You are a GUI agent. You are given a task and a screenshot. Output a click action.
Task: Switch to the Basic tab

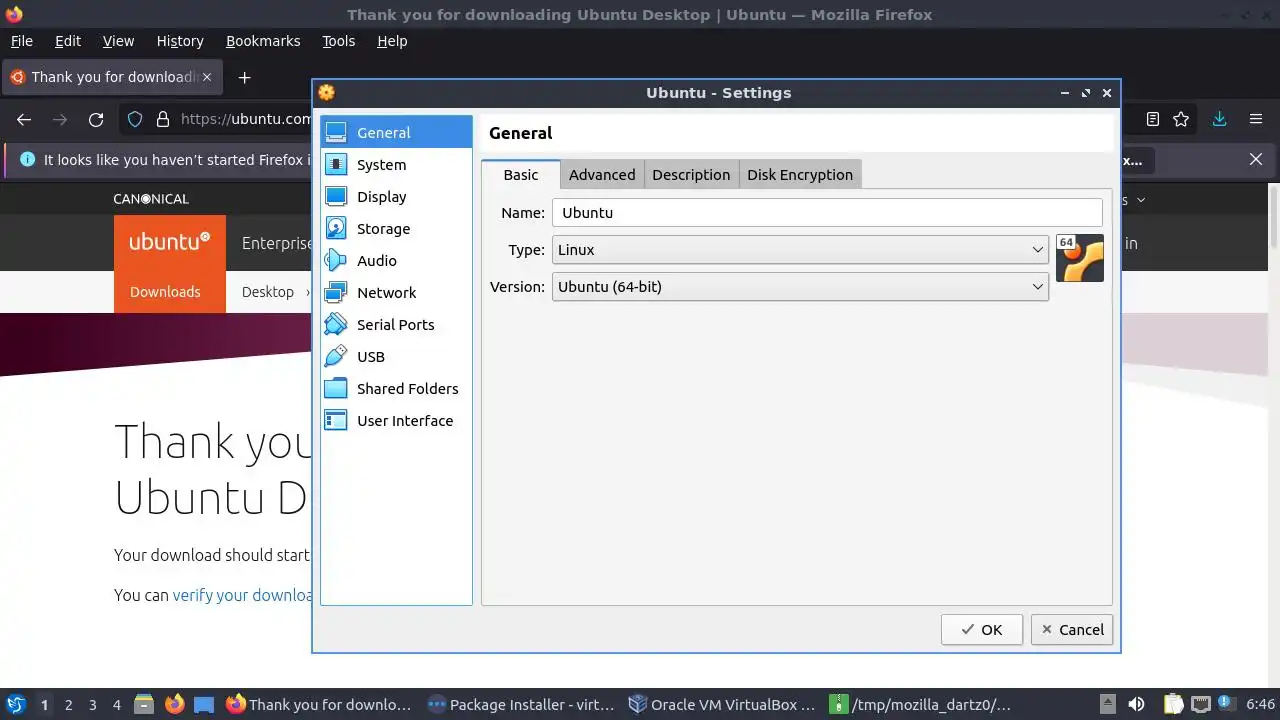coord(520,174)
